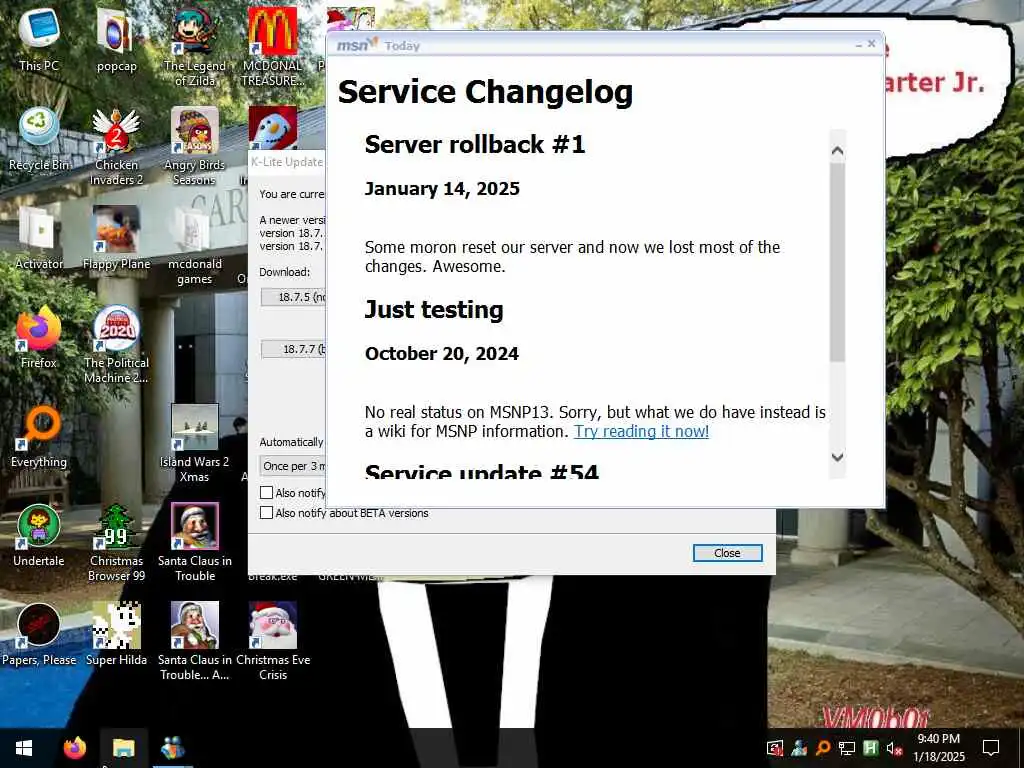Screen dimensions: 1024x768
Task: Click the Service Changelog heading
Action: [x=485, y=91]
